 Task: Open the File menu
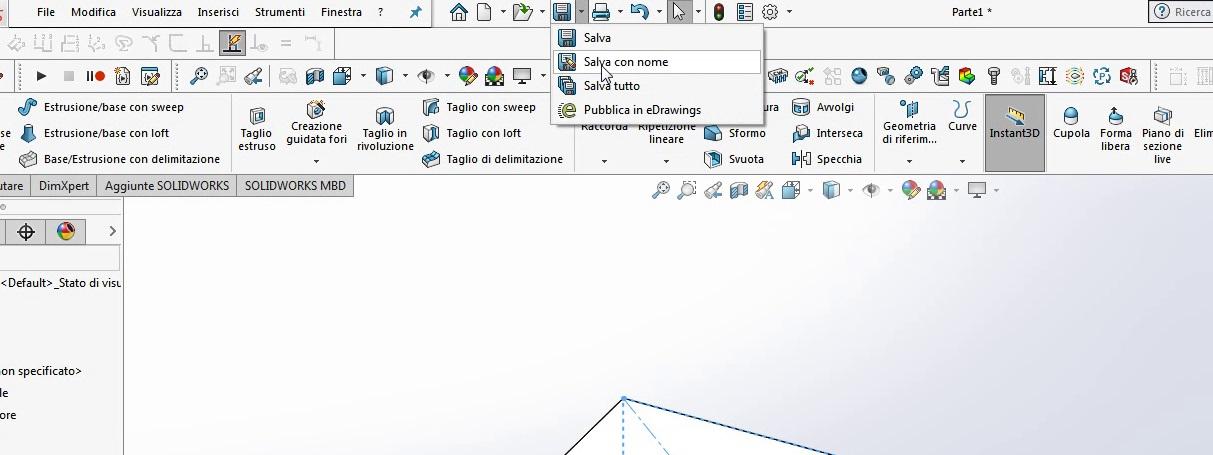point(46,12)
